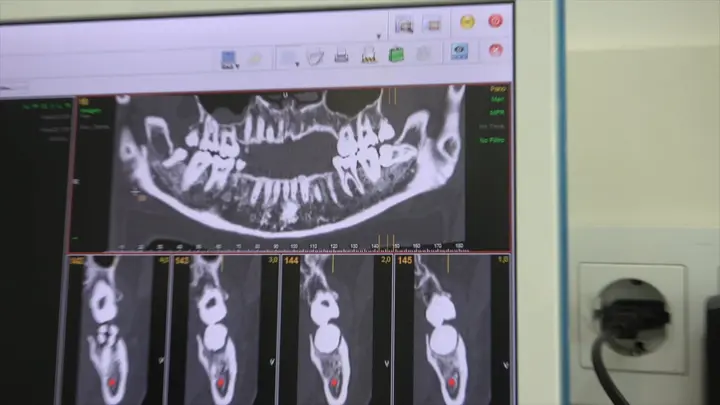Click the faded yellow toolbar icon
720x405 pixels.
[255, 59]
